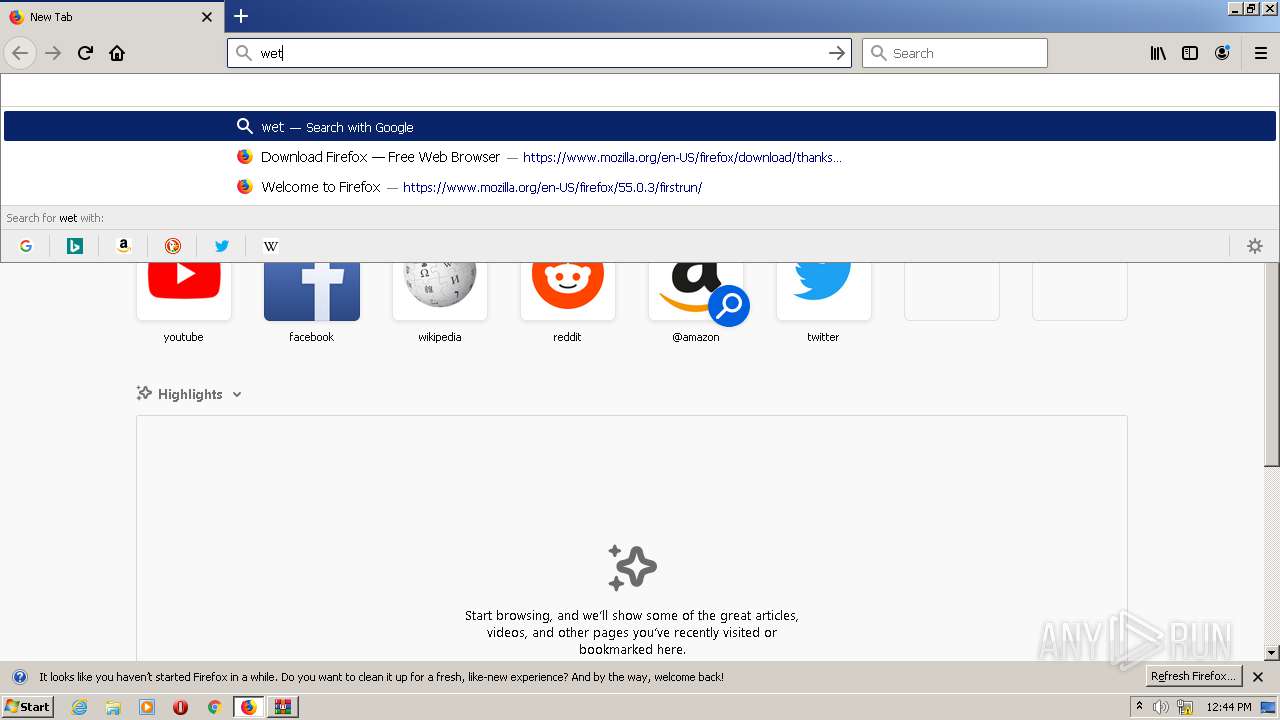Viewport: 1280px width, 720px height.
Task: Open the home page icon
Action: tap(117, 53)
